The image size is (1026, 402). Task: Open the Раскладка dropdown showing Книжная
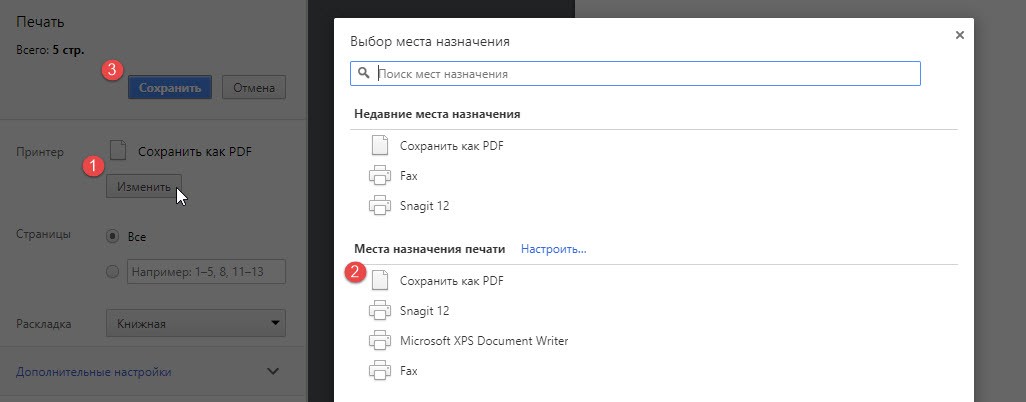pyautogui.click(x=196, y=323)
